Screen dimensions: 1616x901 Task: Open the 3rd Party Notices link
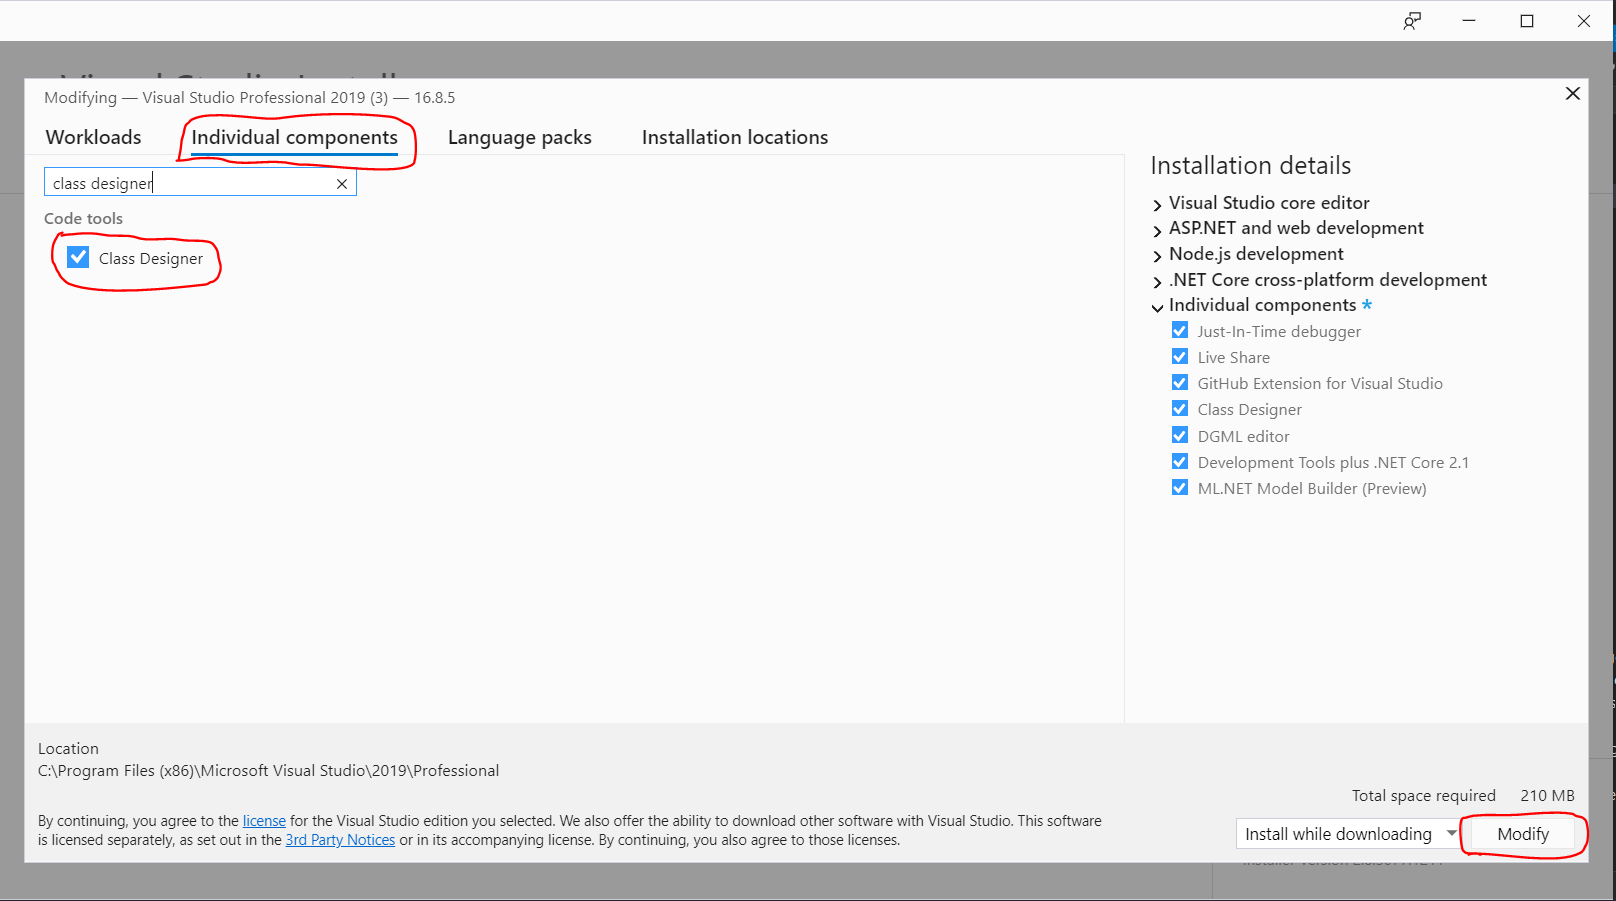(x=340, y=840)
